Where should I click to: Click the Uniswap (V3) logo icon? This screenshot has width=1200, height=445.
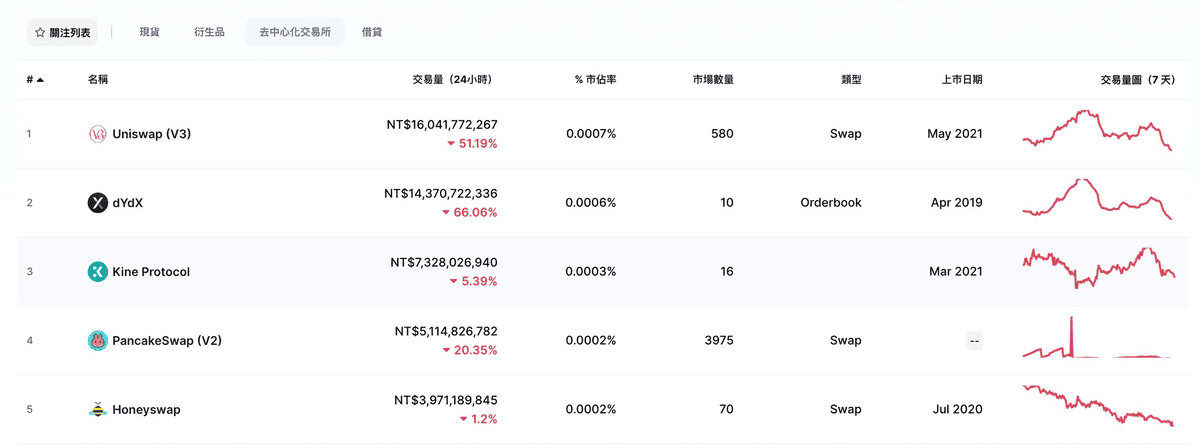pos(97,134)
